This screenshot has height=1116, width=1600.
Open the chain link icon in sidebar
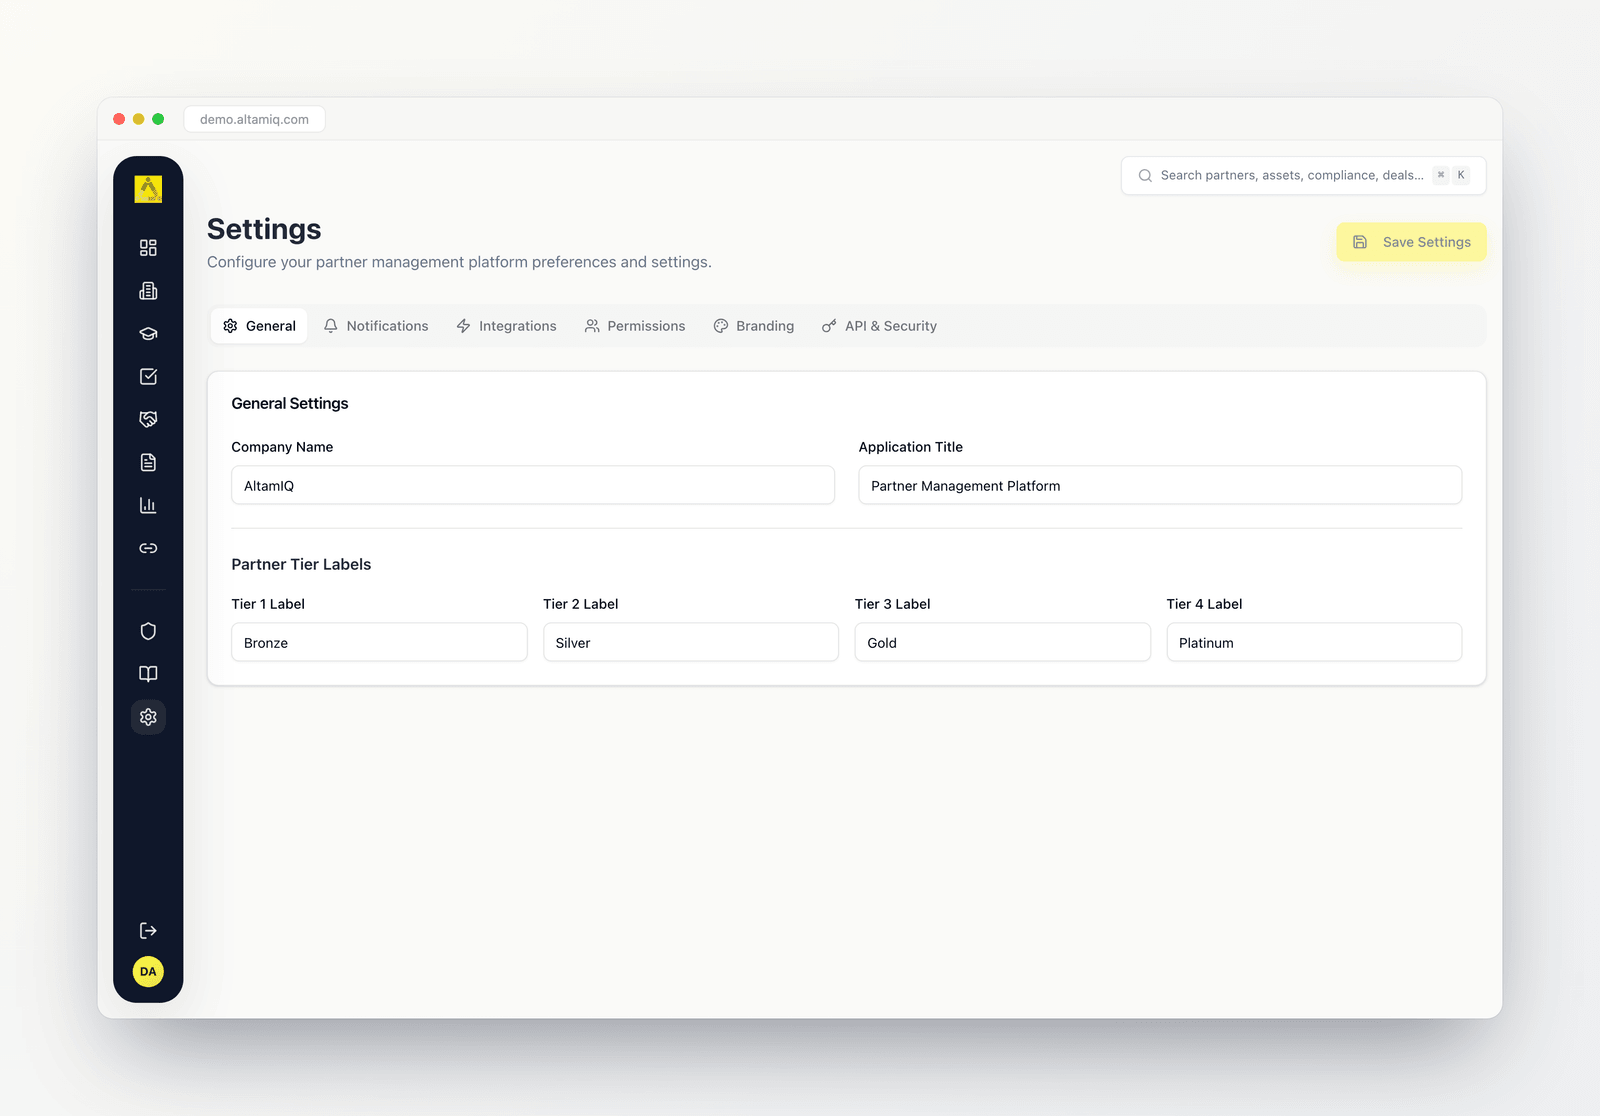[148, 548]
